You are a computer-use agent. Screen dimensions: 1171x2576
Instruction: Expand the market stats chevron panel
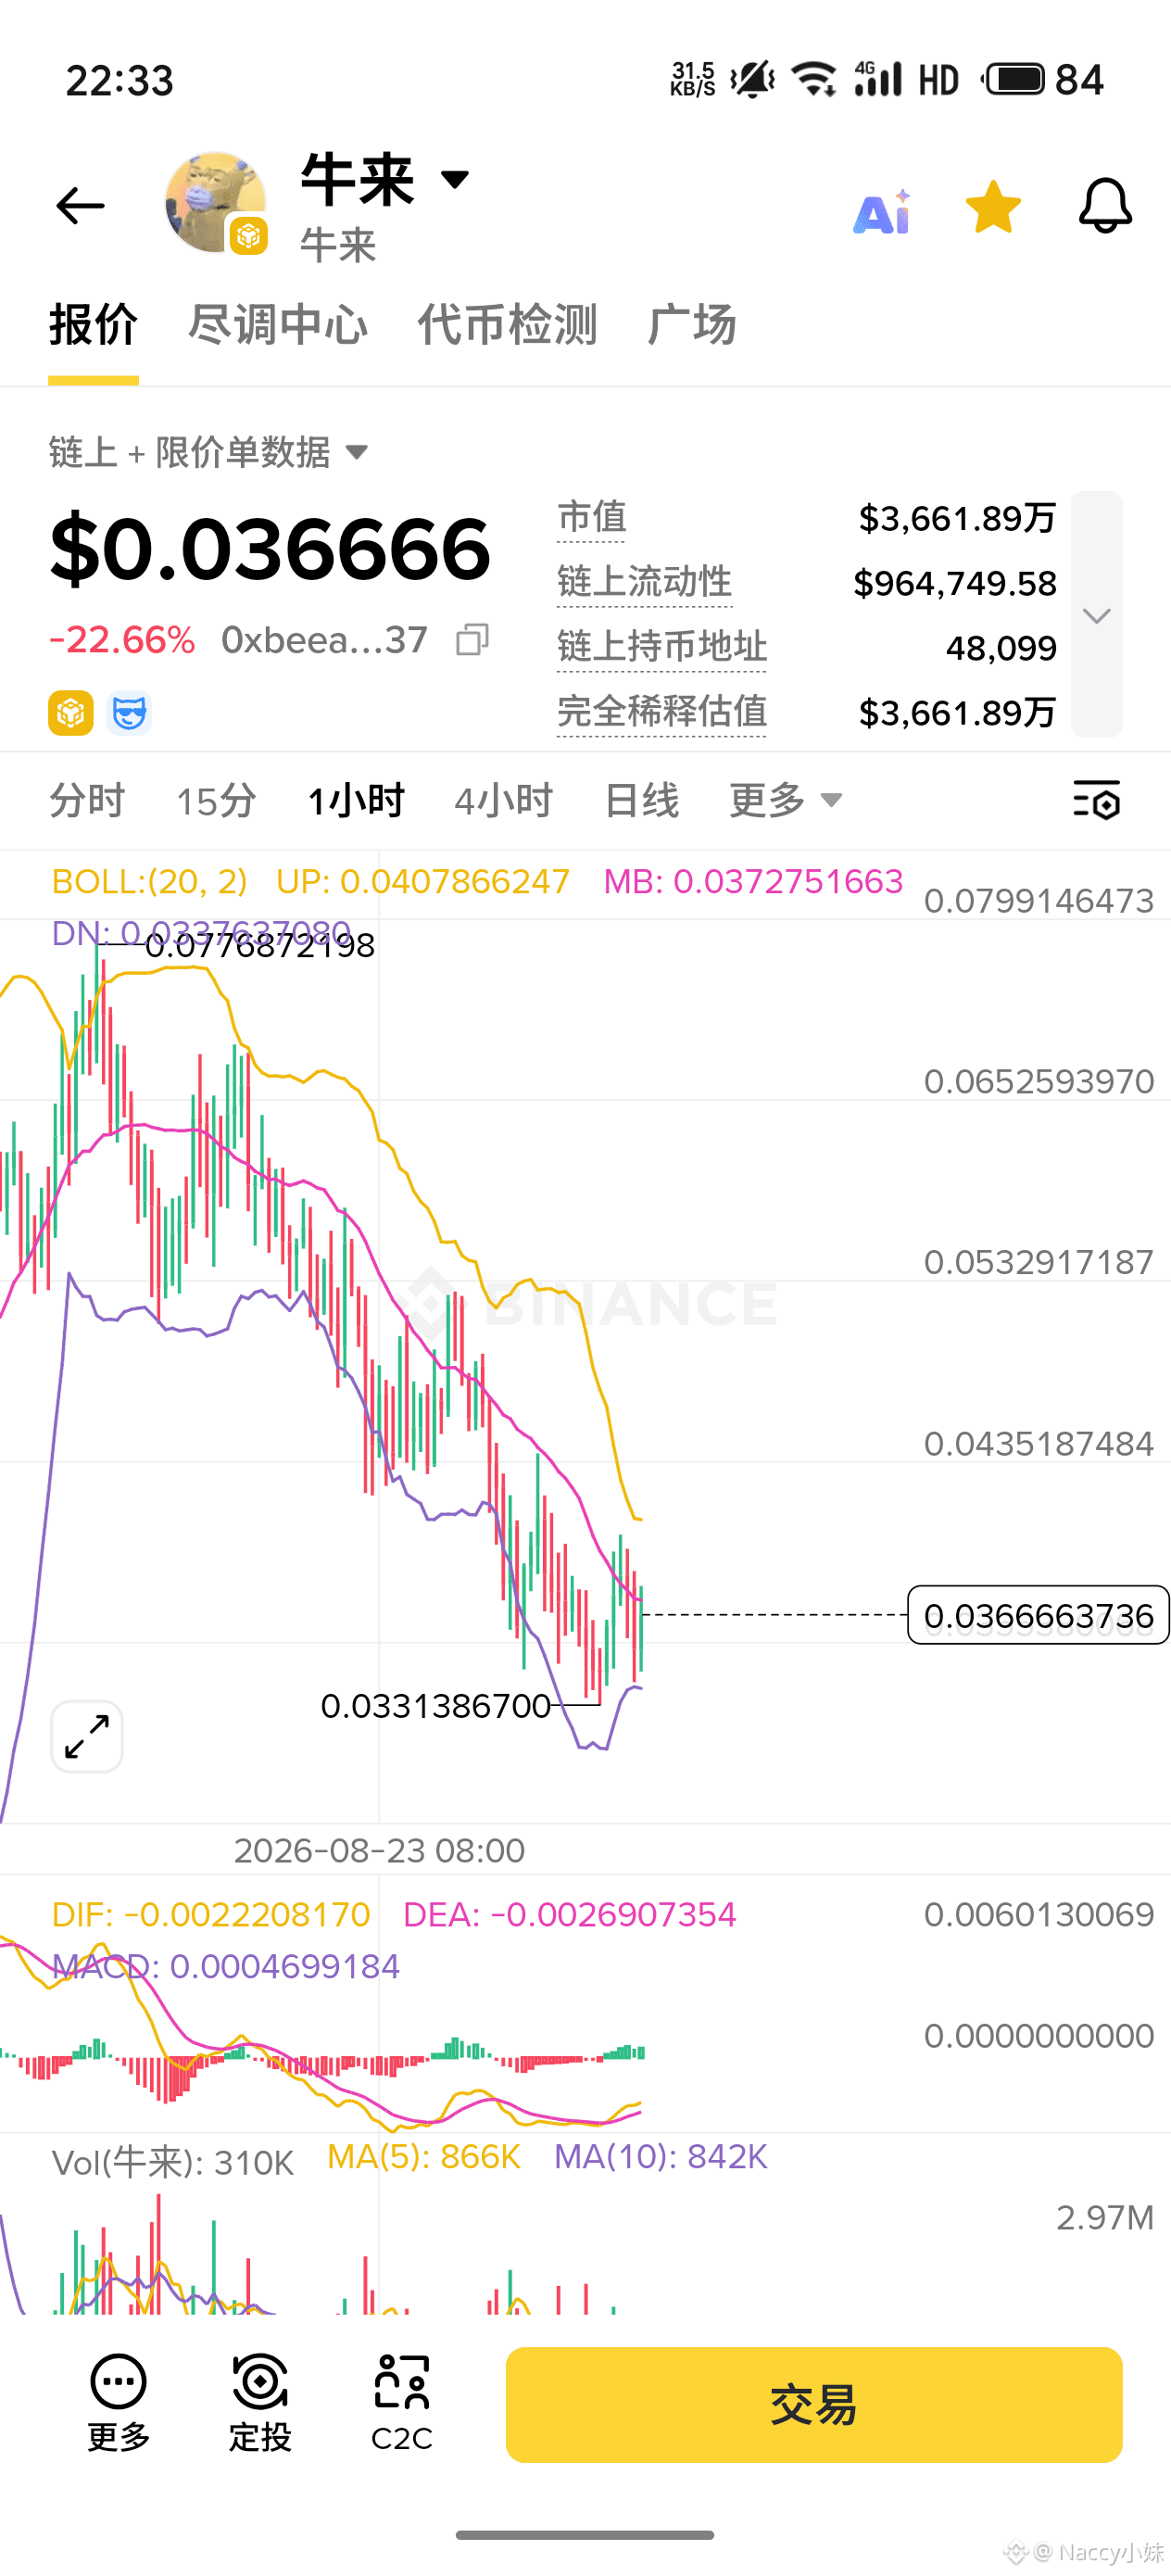(1096, 615)
